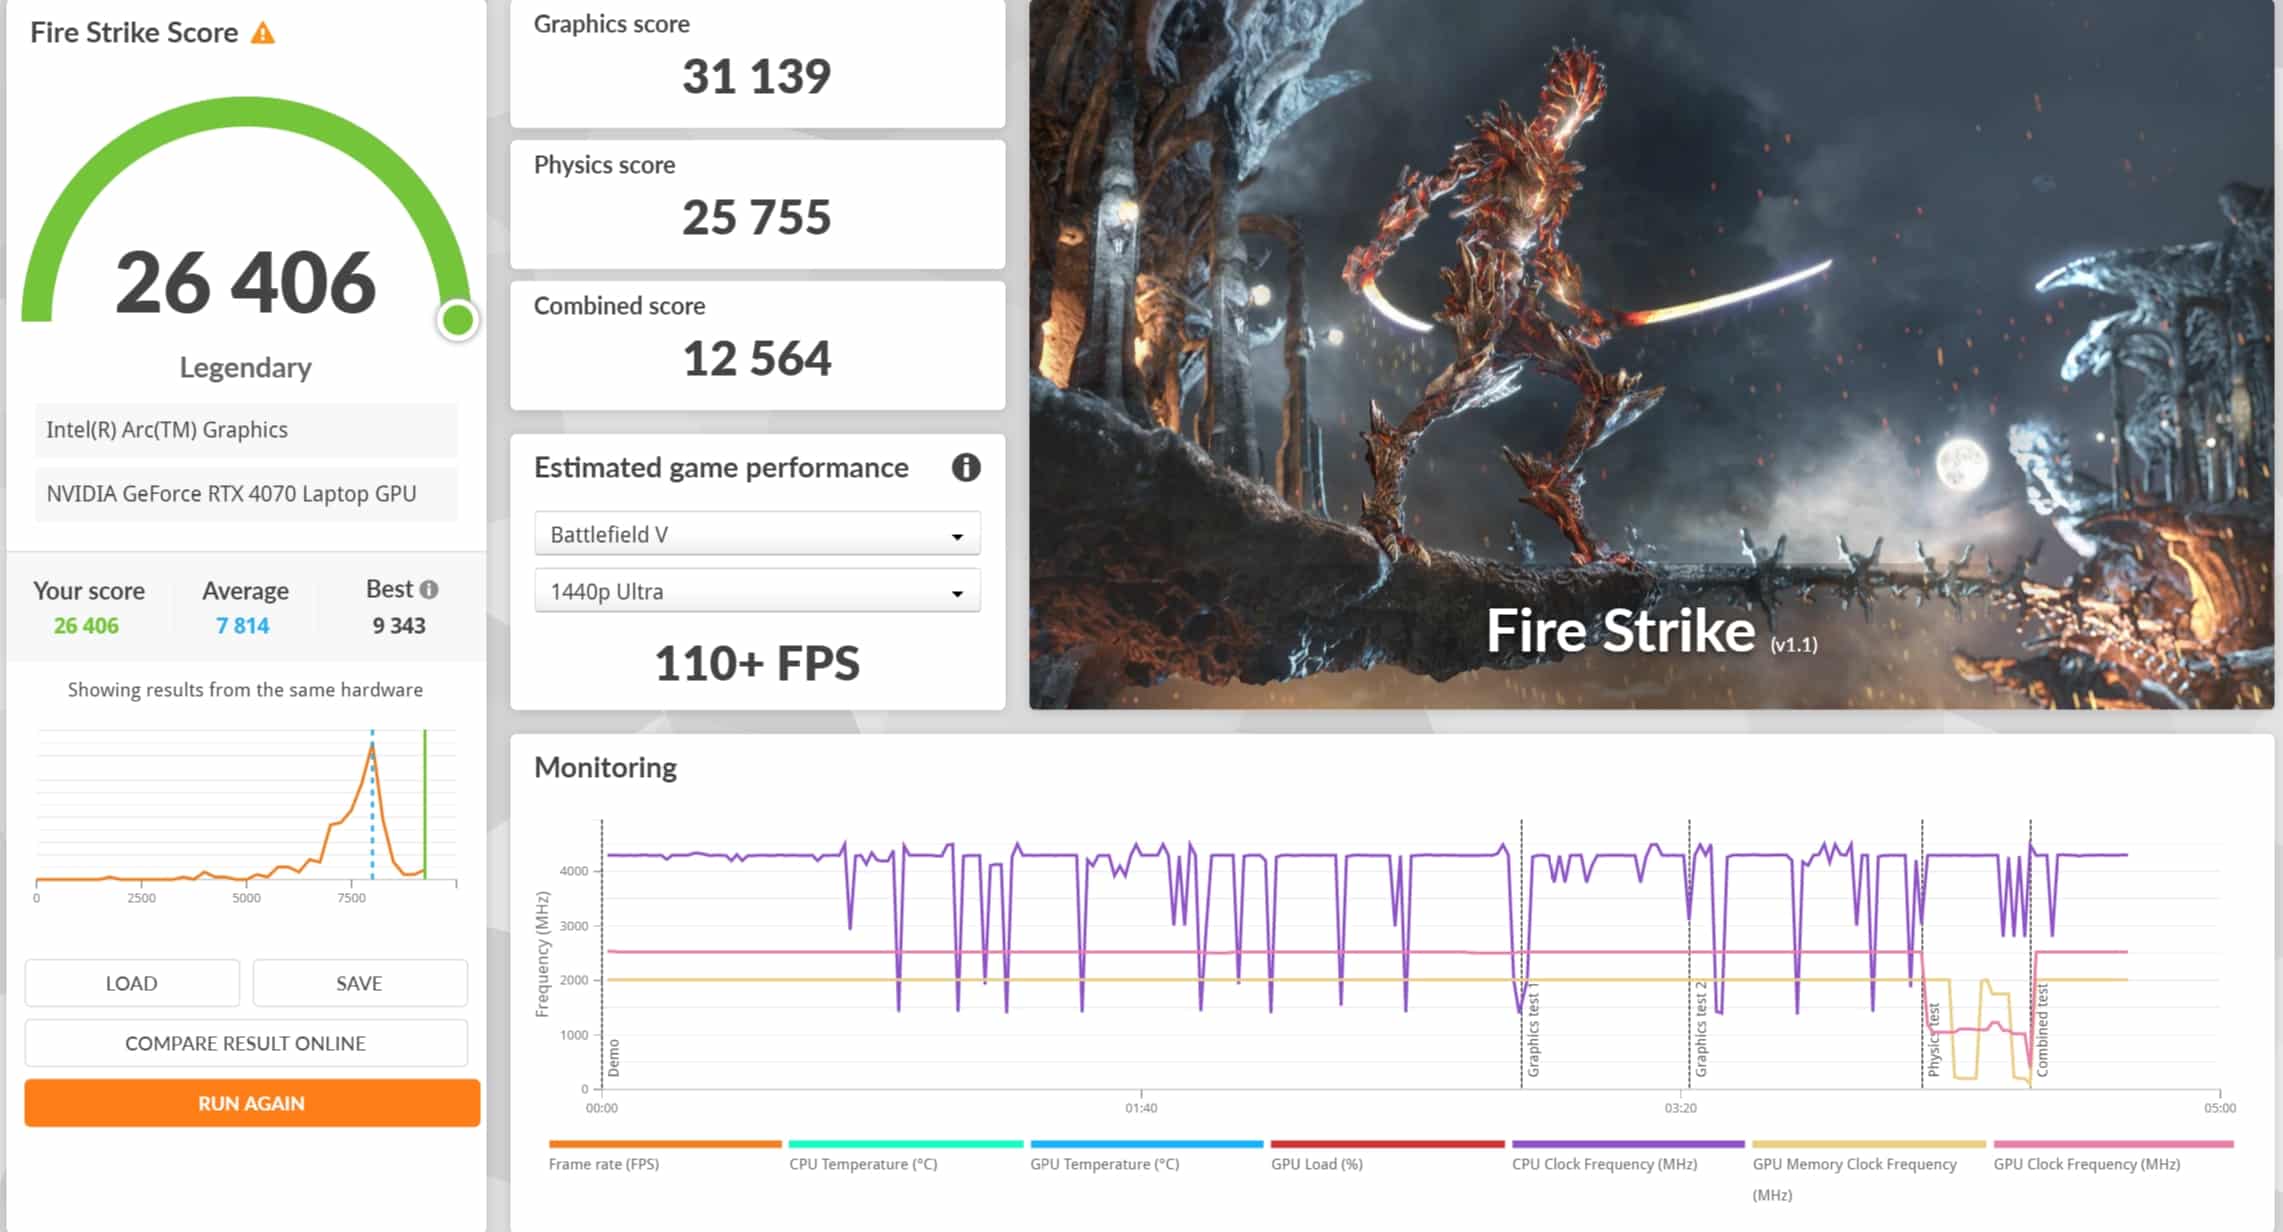Toggle the GPU Memory Clock Frequency legend entry

pyautogui.click(x=1853, y=1164)
